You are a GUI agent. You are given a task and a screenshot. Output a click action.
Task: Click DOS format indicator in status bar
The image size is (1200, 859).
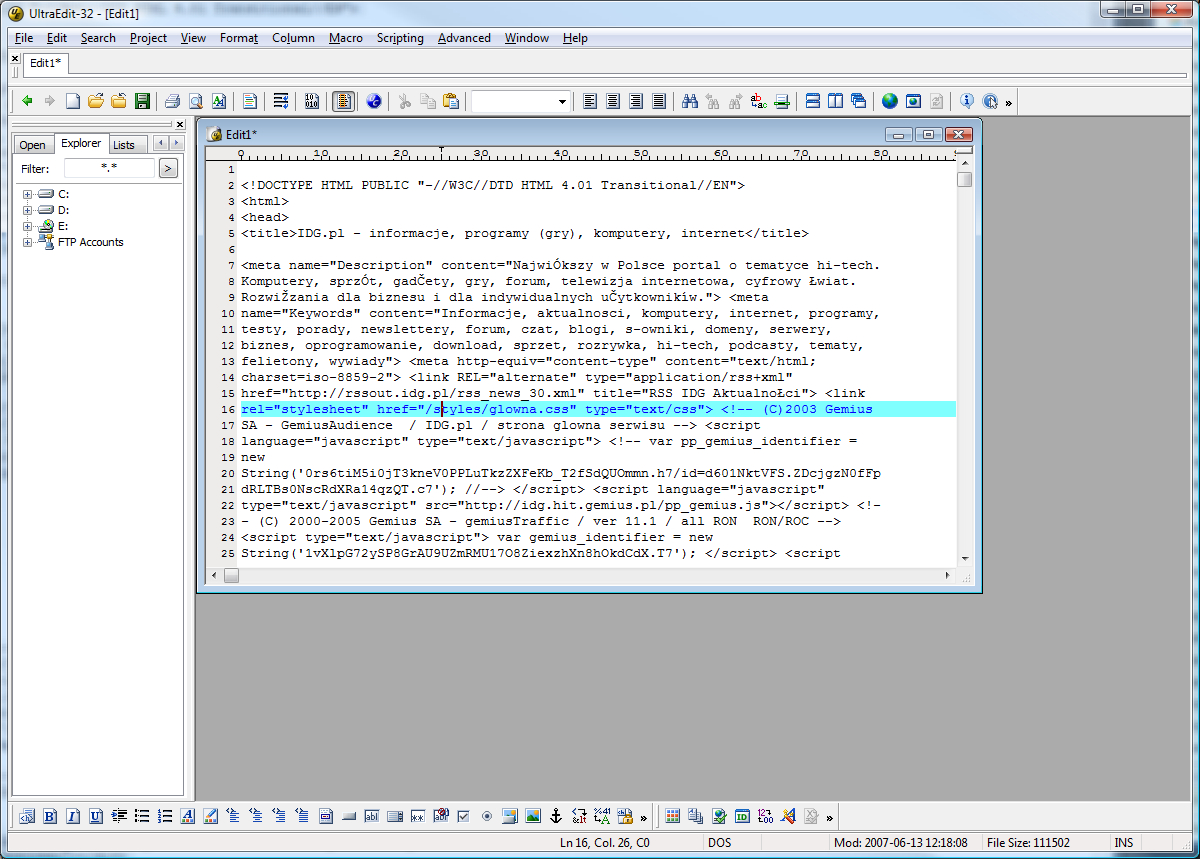720,843
